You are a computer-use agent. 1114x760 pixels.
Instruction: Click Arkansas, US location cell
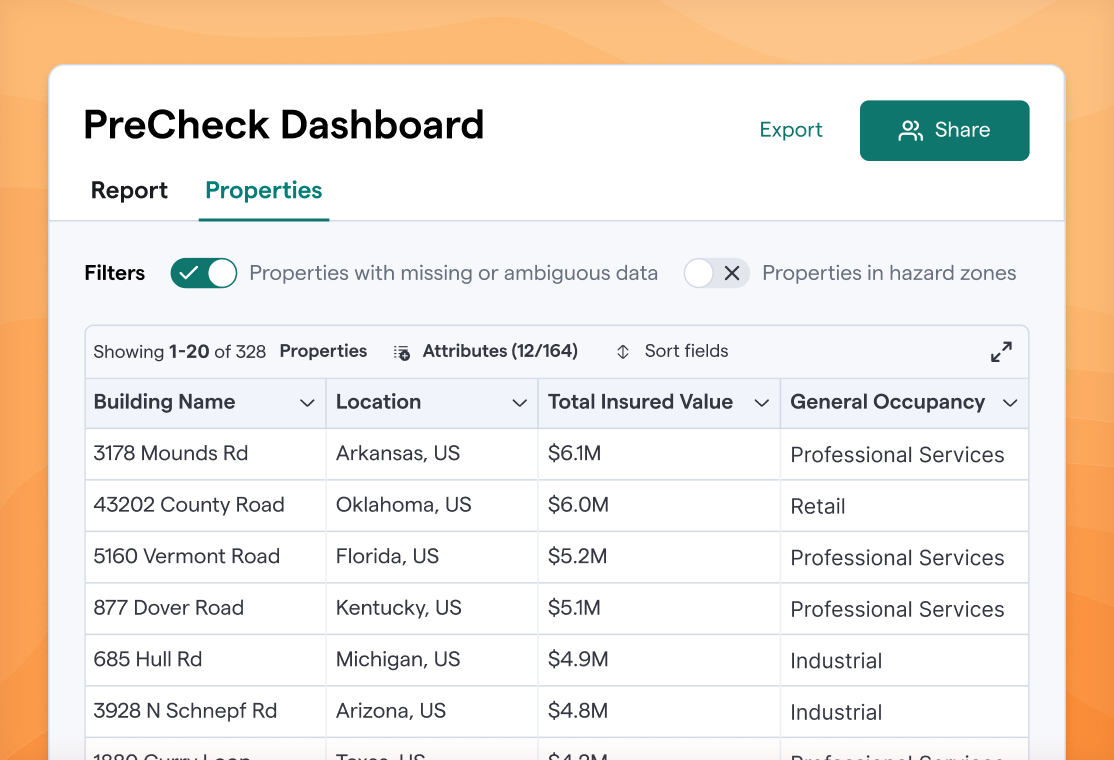pyautogui.click(x=432, y=454)
